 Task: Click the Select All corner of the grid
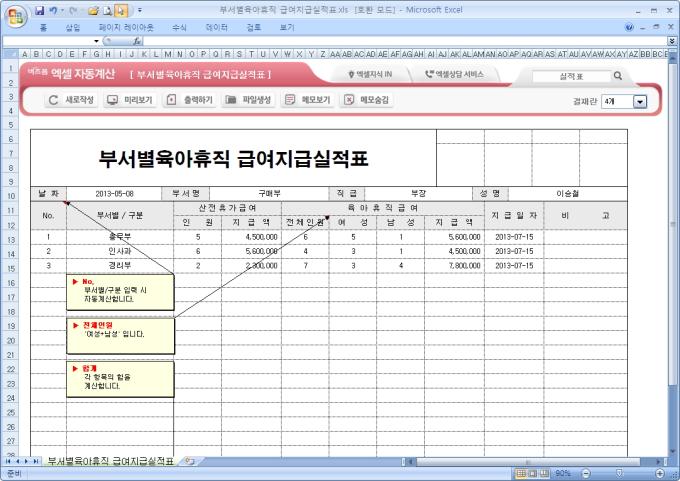point(10,54)
